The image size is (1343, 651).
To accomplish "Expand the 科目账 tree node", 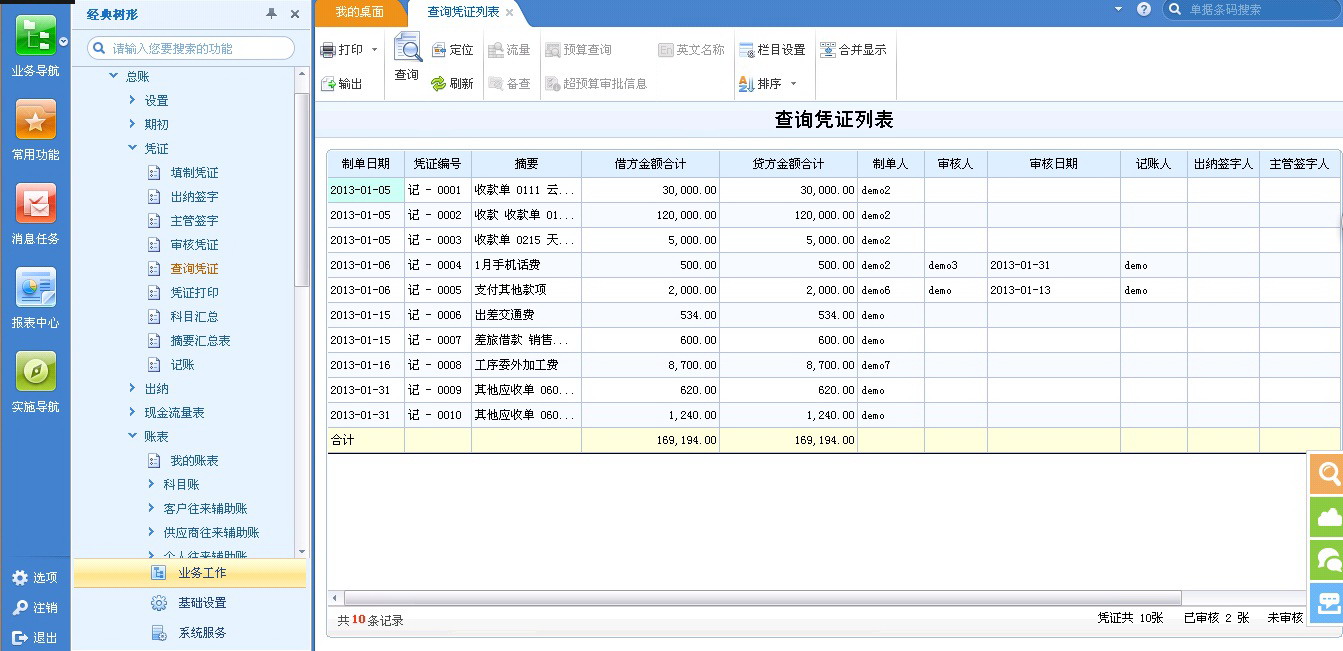I will pos(152,484).
